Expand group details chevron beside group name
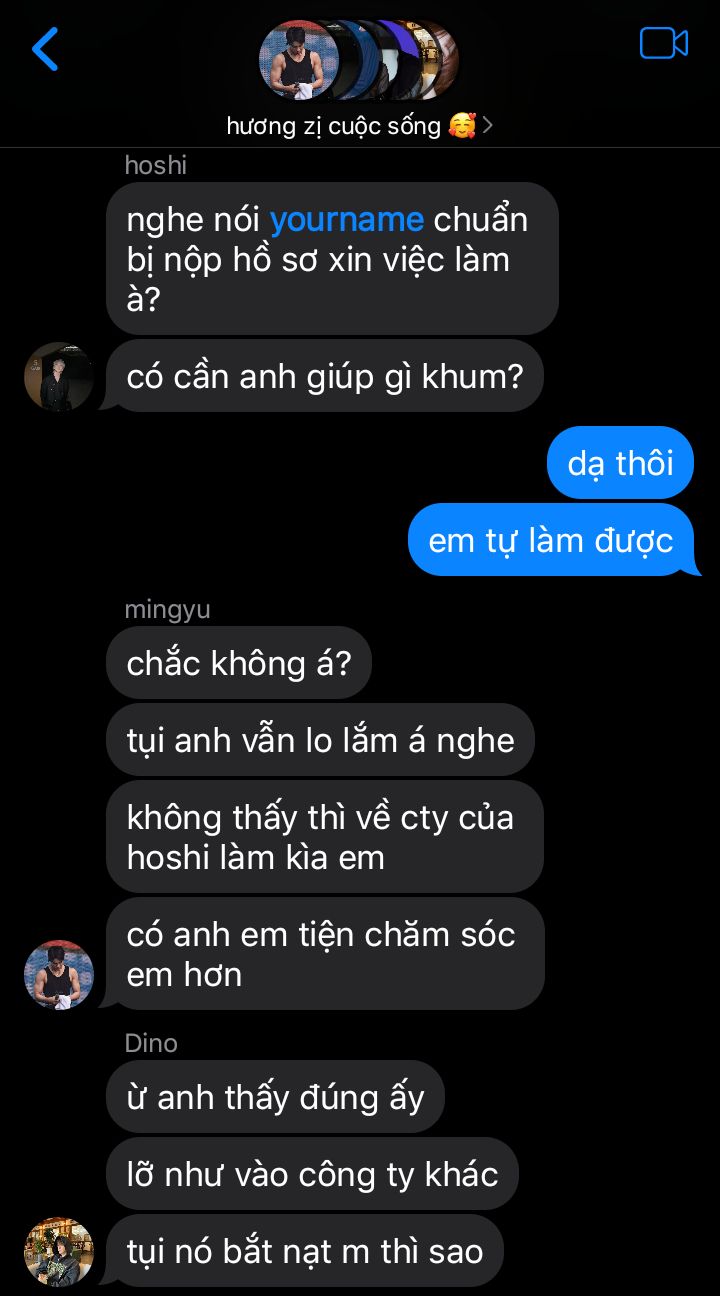This screenshot has width=720, height=1296. coord(487,126)
